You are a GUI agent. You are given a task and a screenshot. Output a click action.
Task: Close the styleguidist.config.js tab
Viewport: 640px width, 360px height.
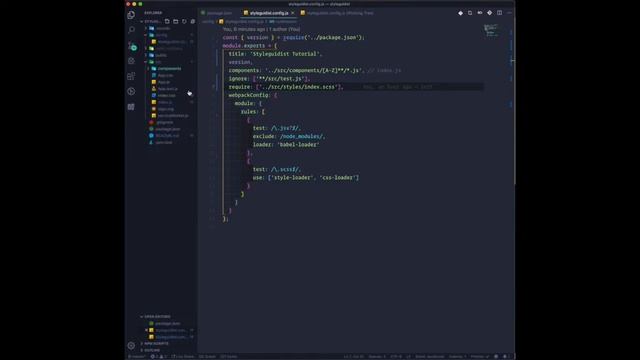pyautogui.click(x=293, y=13)
